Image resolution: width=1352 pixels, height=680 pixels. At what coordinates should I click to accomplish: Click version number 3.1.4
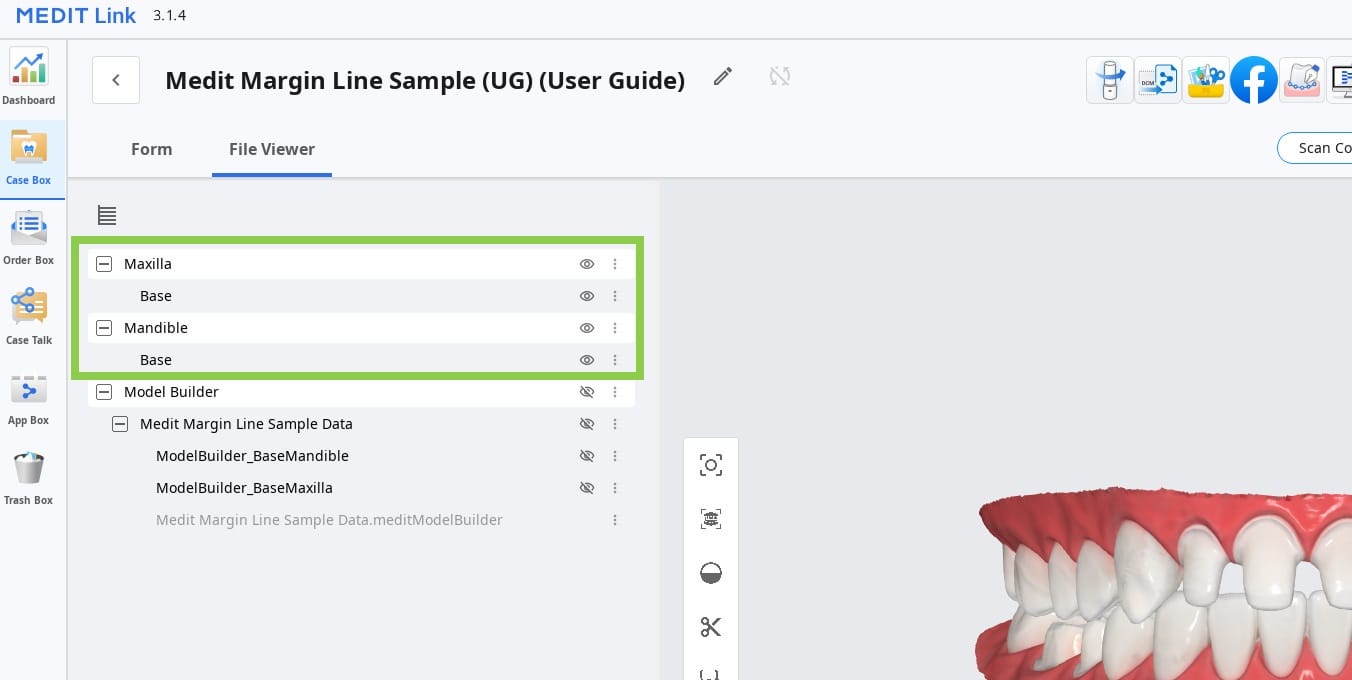pos(169,16)
